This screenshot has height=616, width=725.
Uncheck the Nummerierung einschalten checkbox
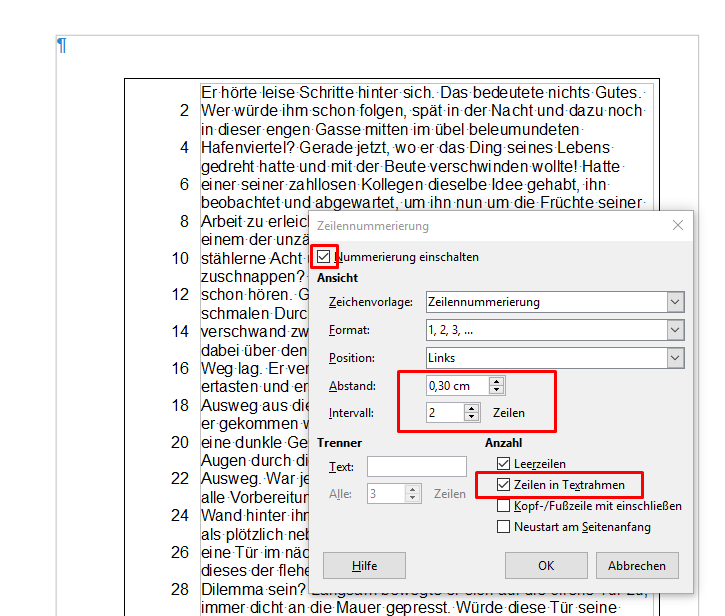(x=324, y=257)
